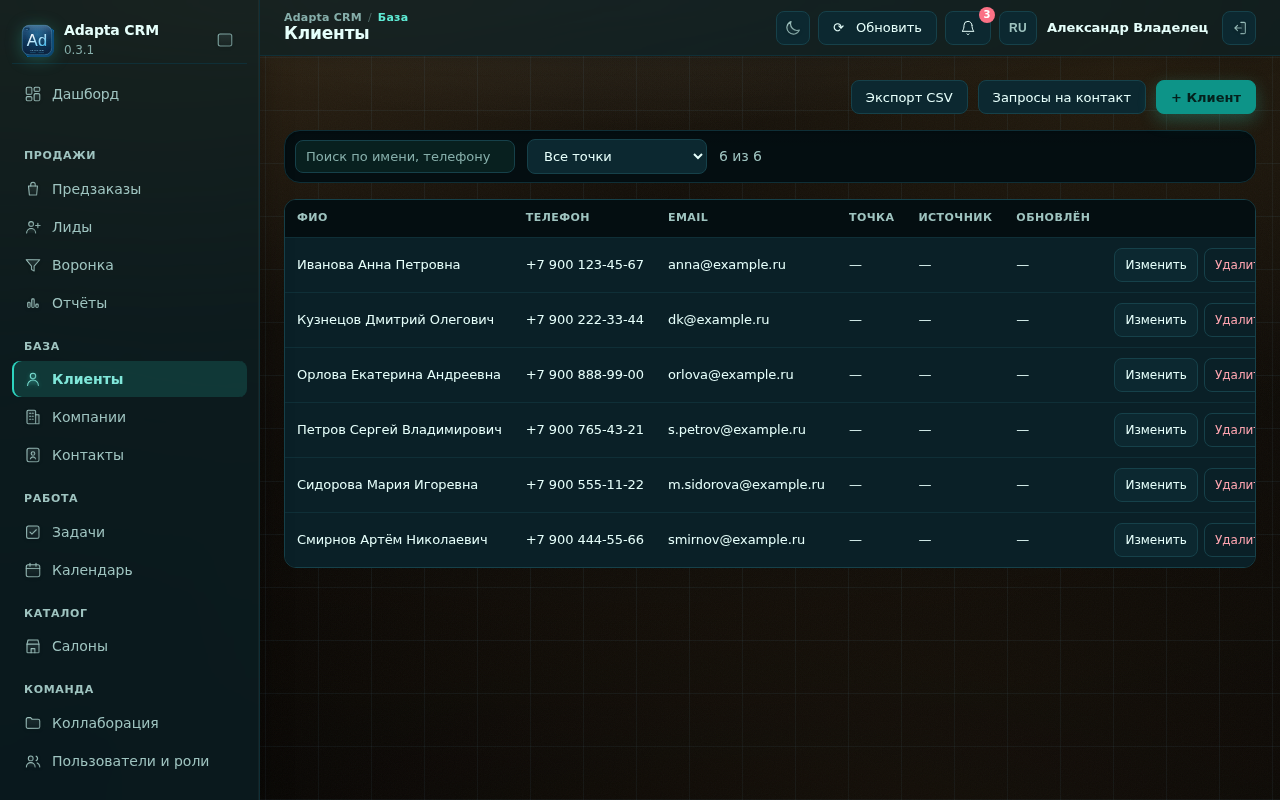
Task: Click the Коллаборация folder icon
Action: (33, 723)
